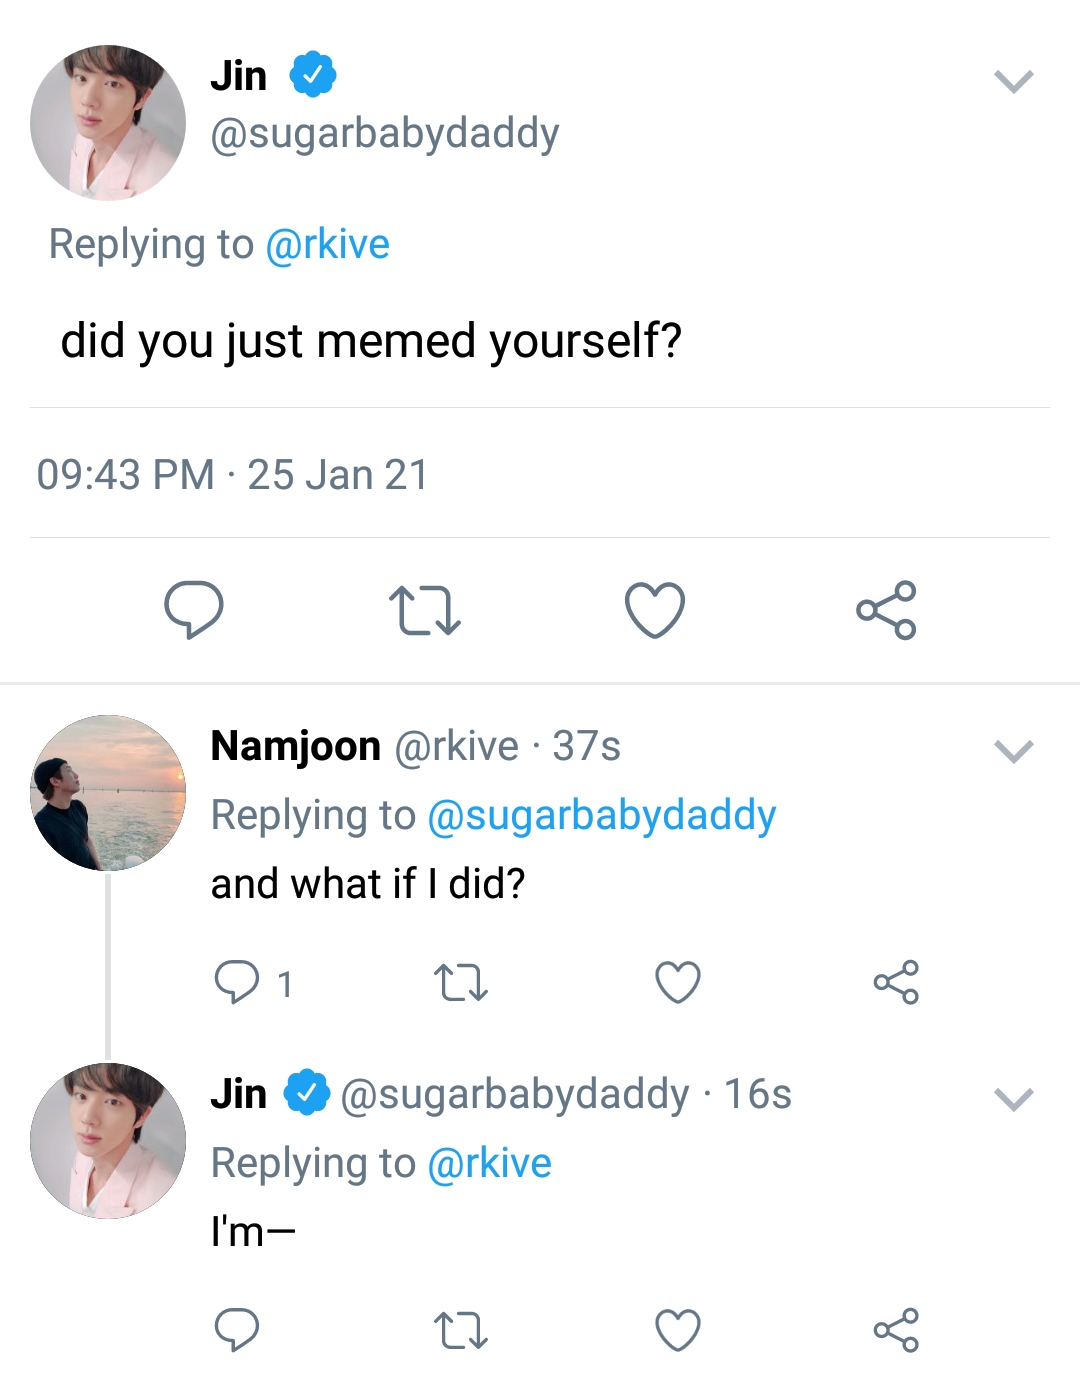Share Namjoon's reply tweet
This screenshot has width=1080, height=1378.
click(896, 982)
